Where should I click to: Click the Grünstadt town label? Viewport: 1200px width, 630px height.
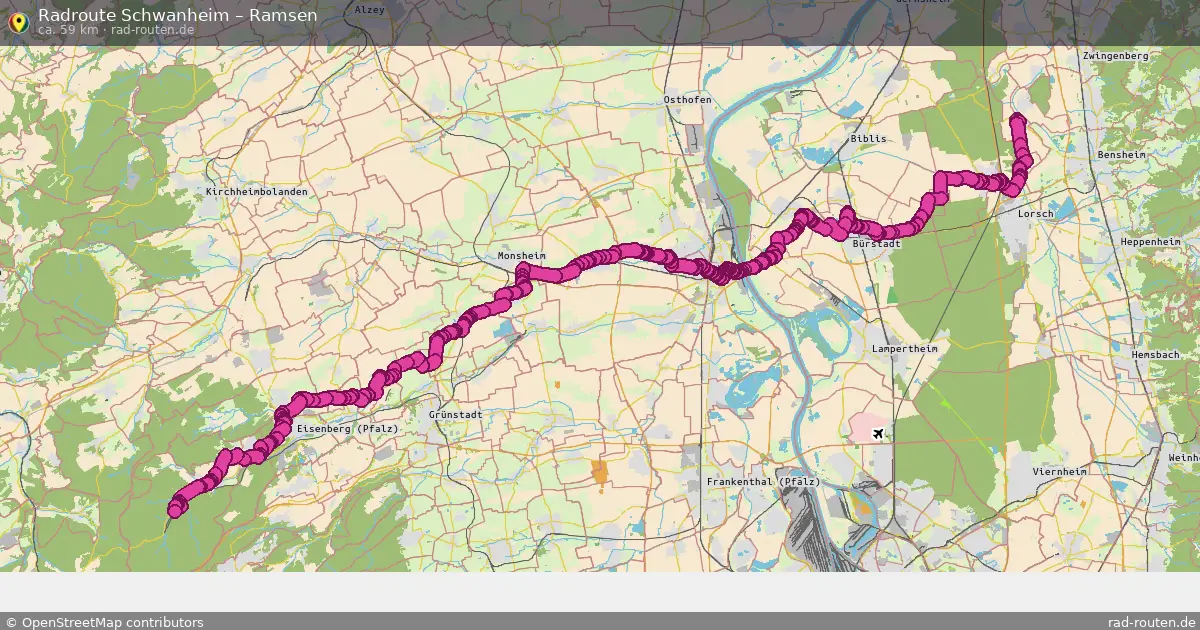click(455, 414)
